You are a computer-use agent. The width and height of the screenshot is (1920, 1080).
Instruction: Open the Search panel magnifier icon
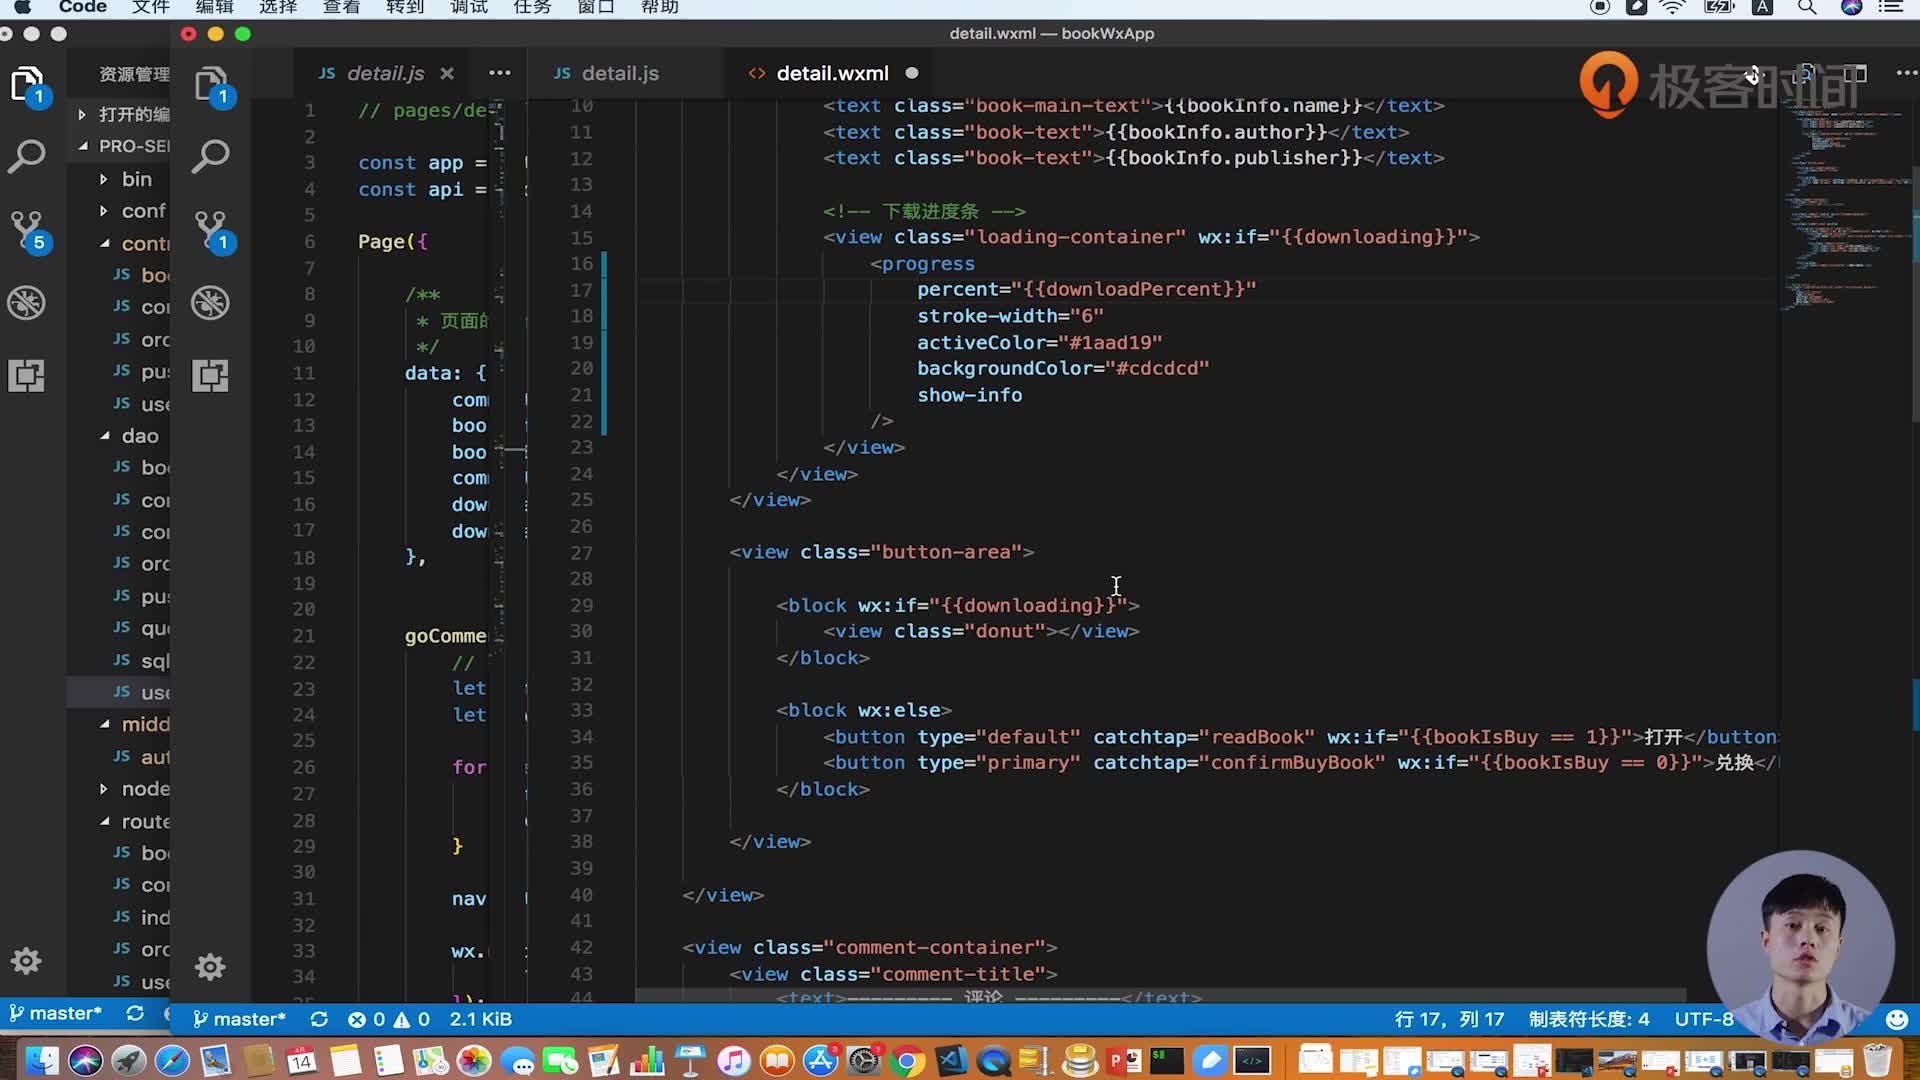coord(210,157)
